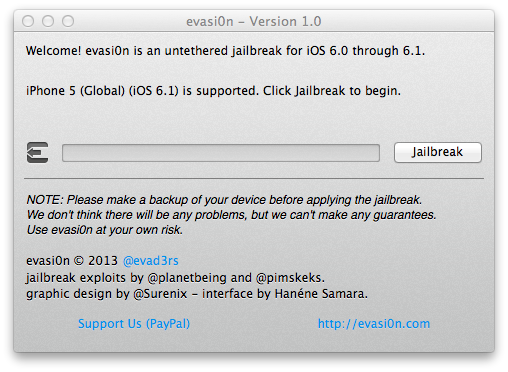
Task: Click the "can't make any guarantees" warning line
Action: pos(231,215)
